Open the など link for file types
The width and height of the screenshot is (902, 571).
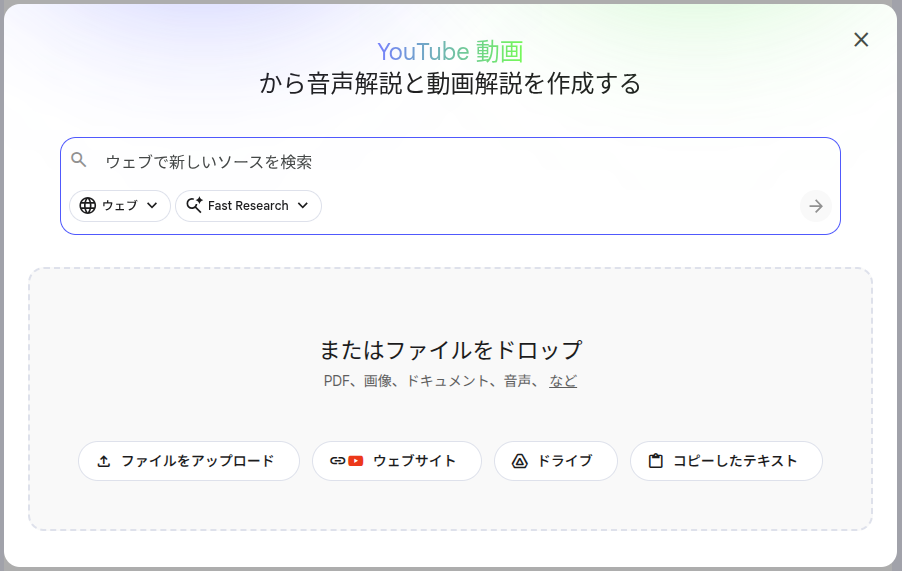(x=562, y=381)
